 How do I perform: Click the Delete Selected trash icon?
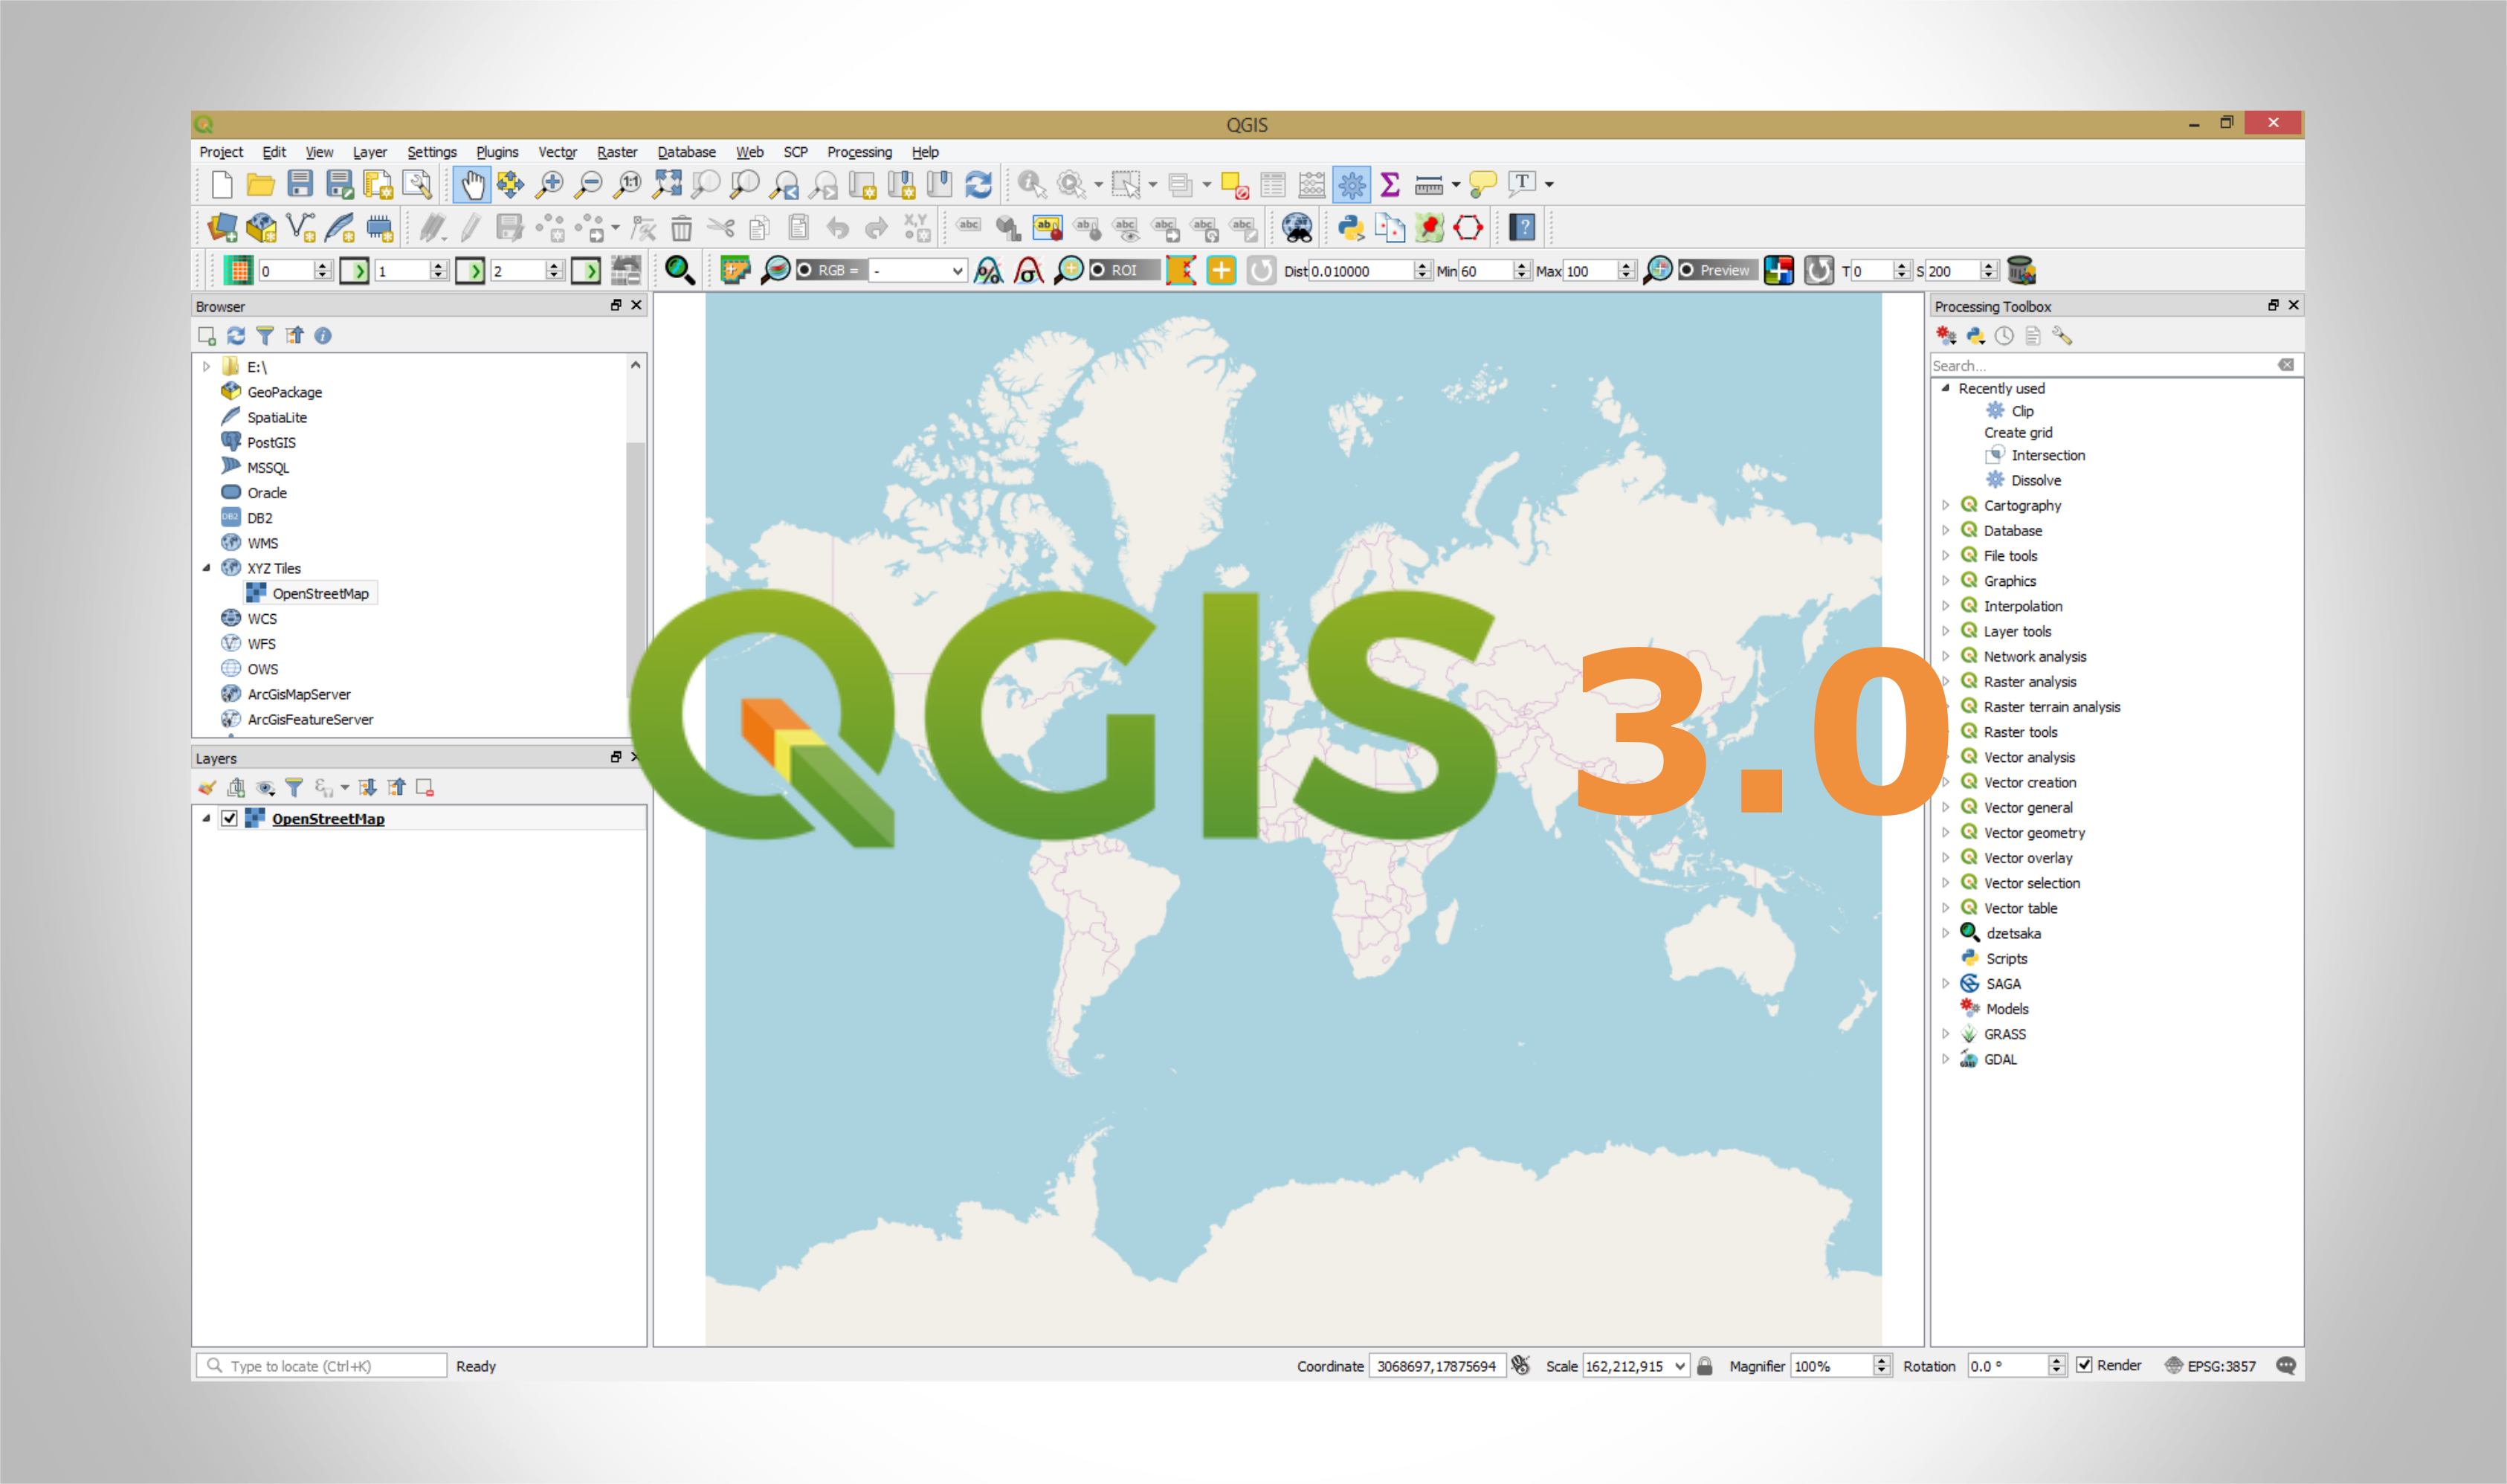coord(681,228)
